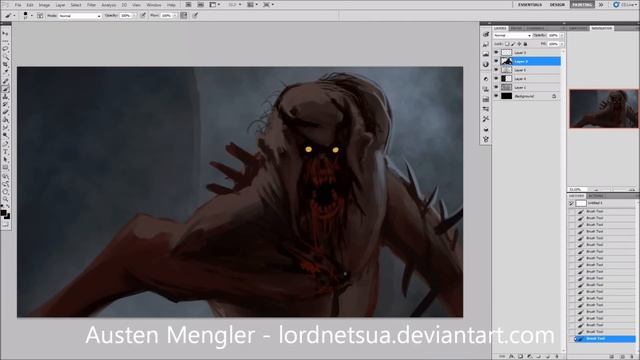
Task: Open Tool Presets panel from dock
Action: tap(486, 119)
